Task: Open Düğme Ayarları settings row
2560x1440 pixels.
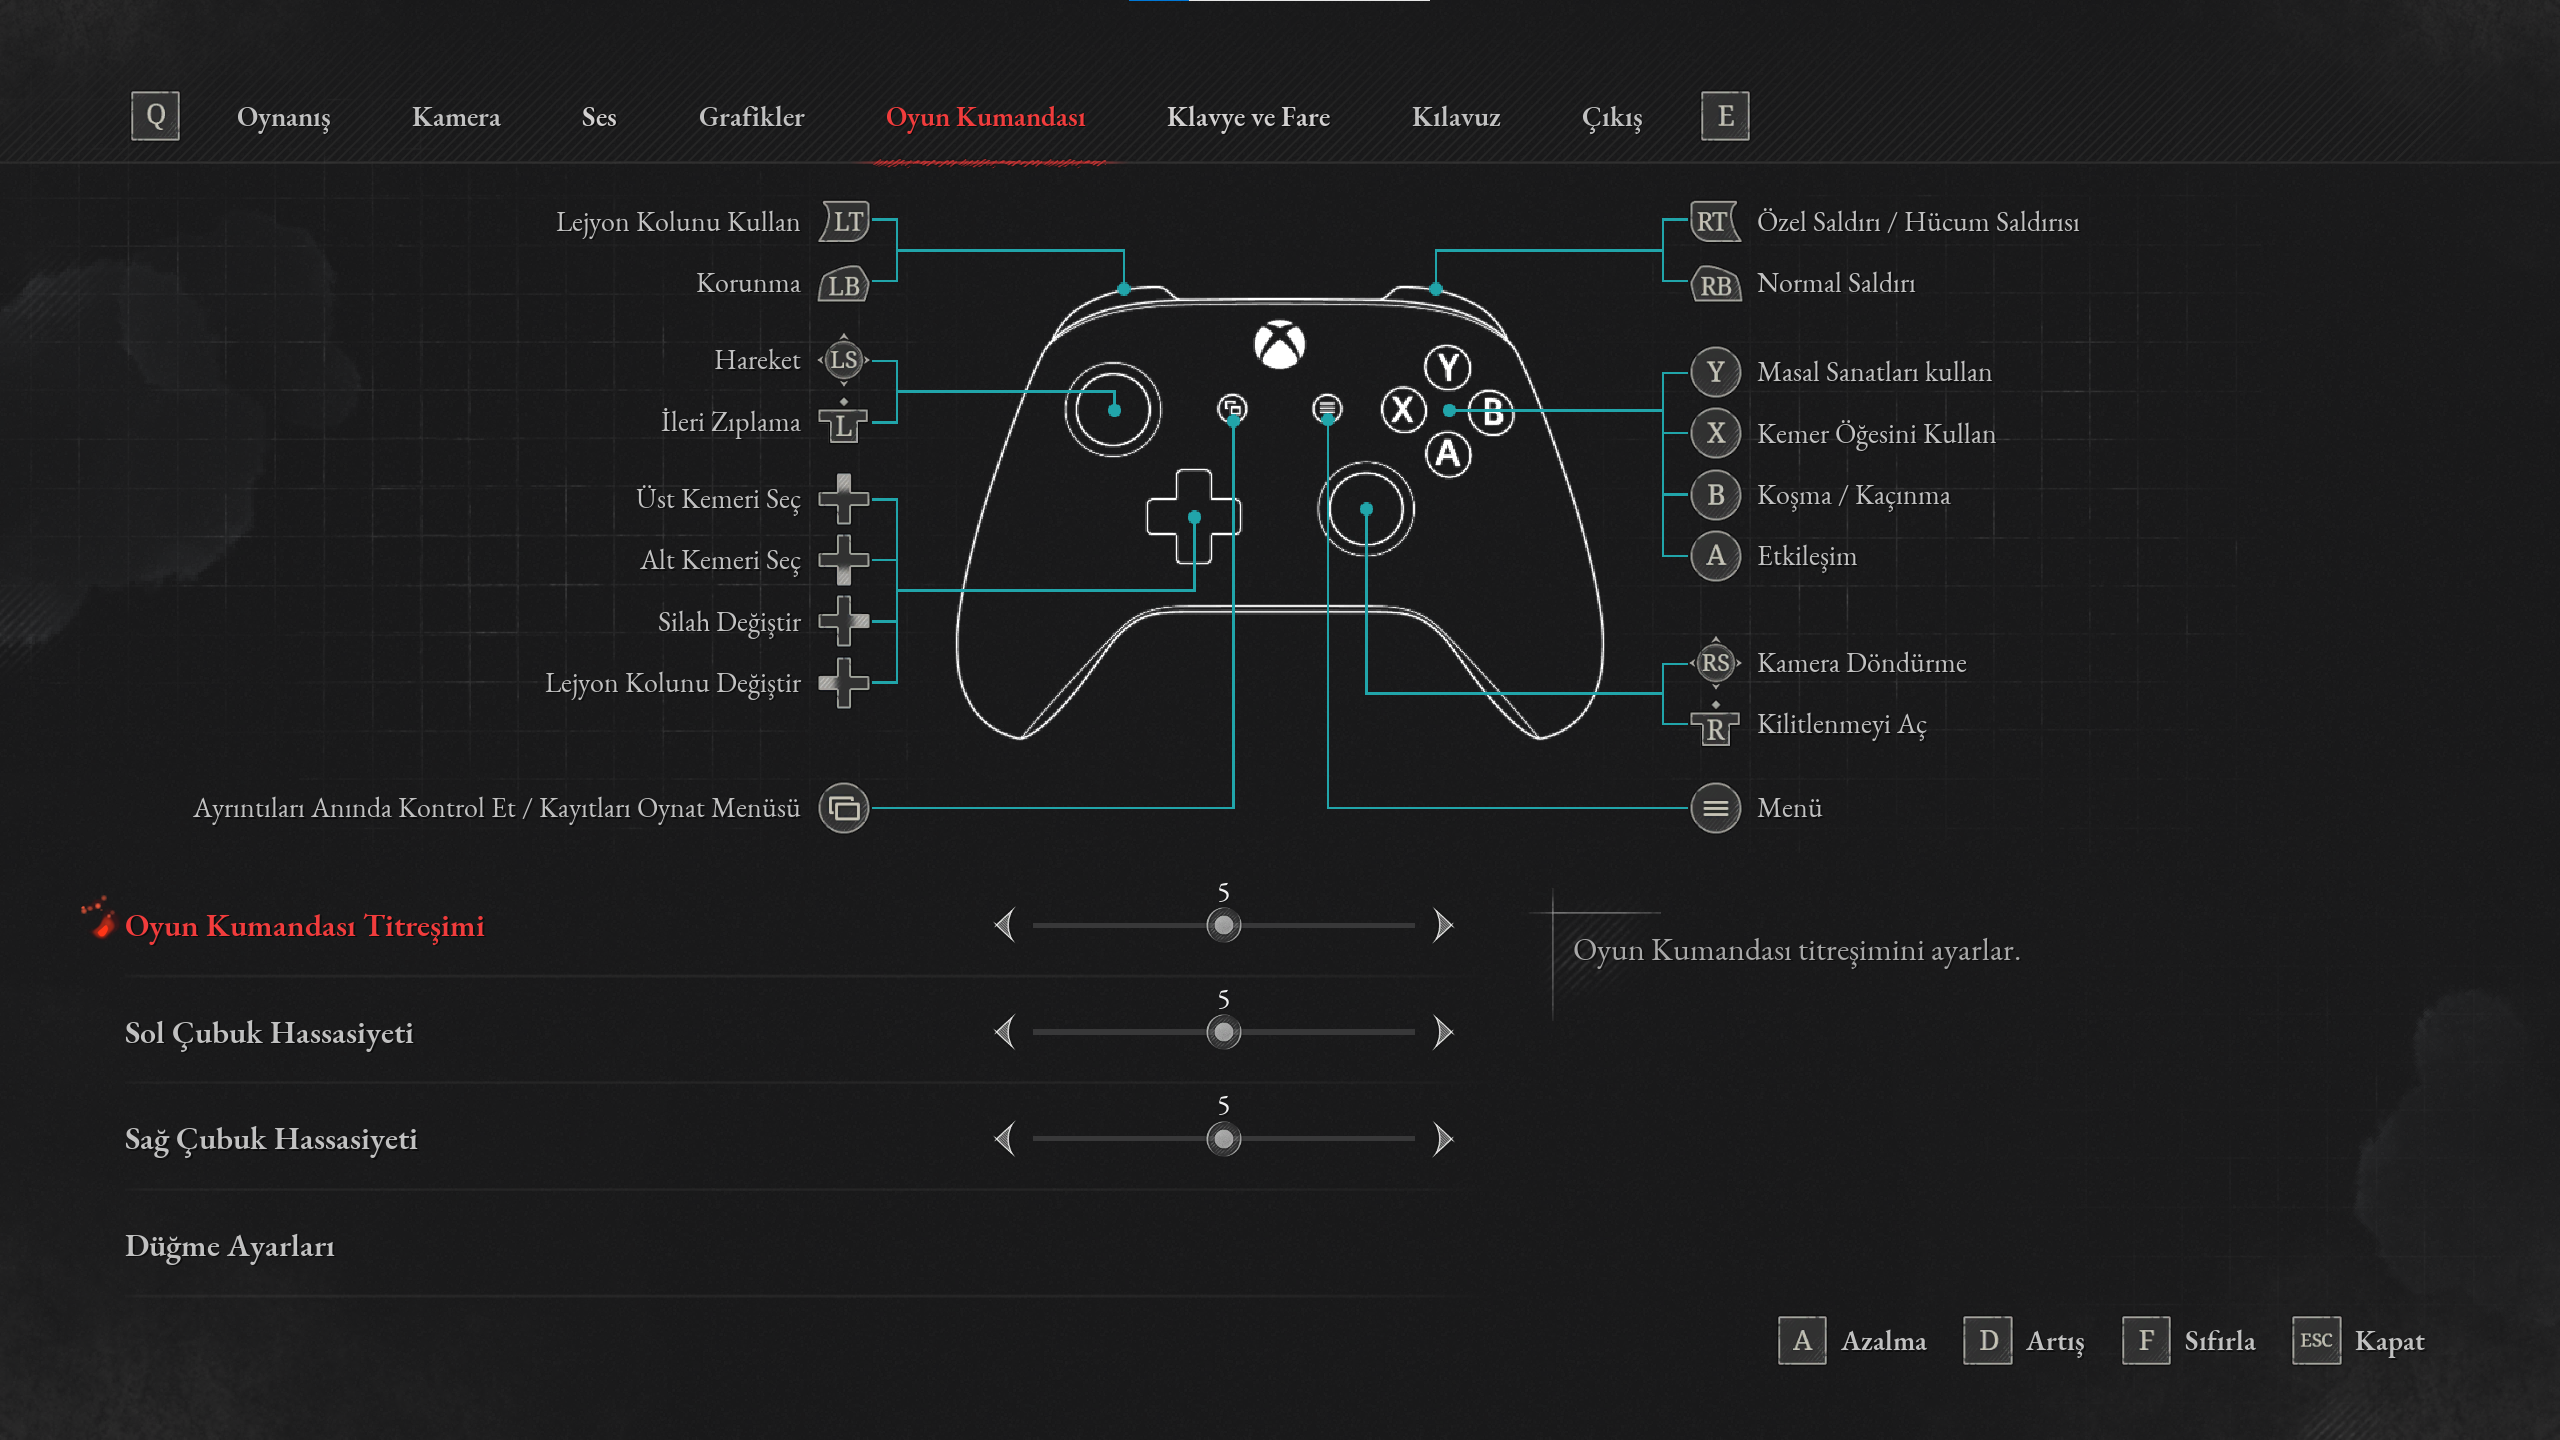Action: click(x=790, y=1246)
